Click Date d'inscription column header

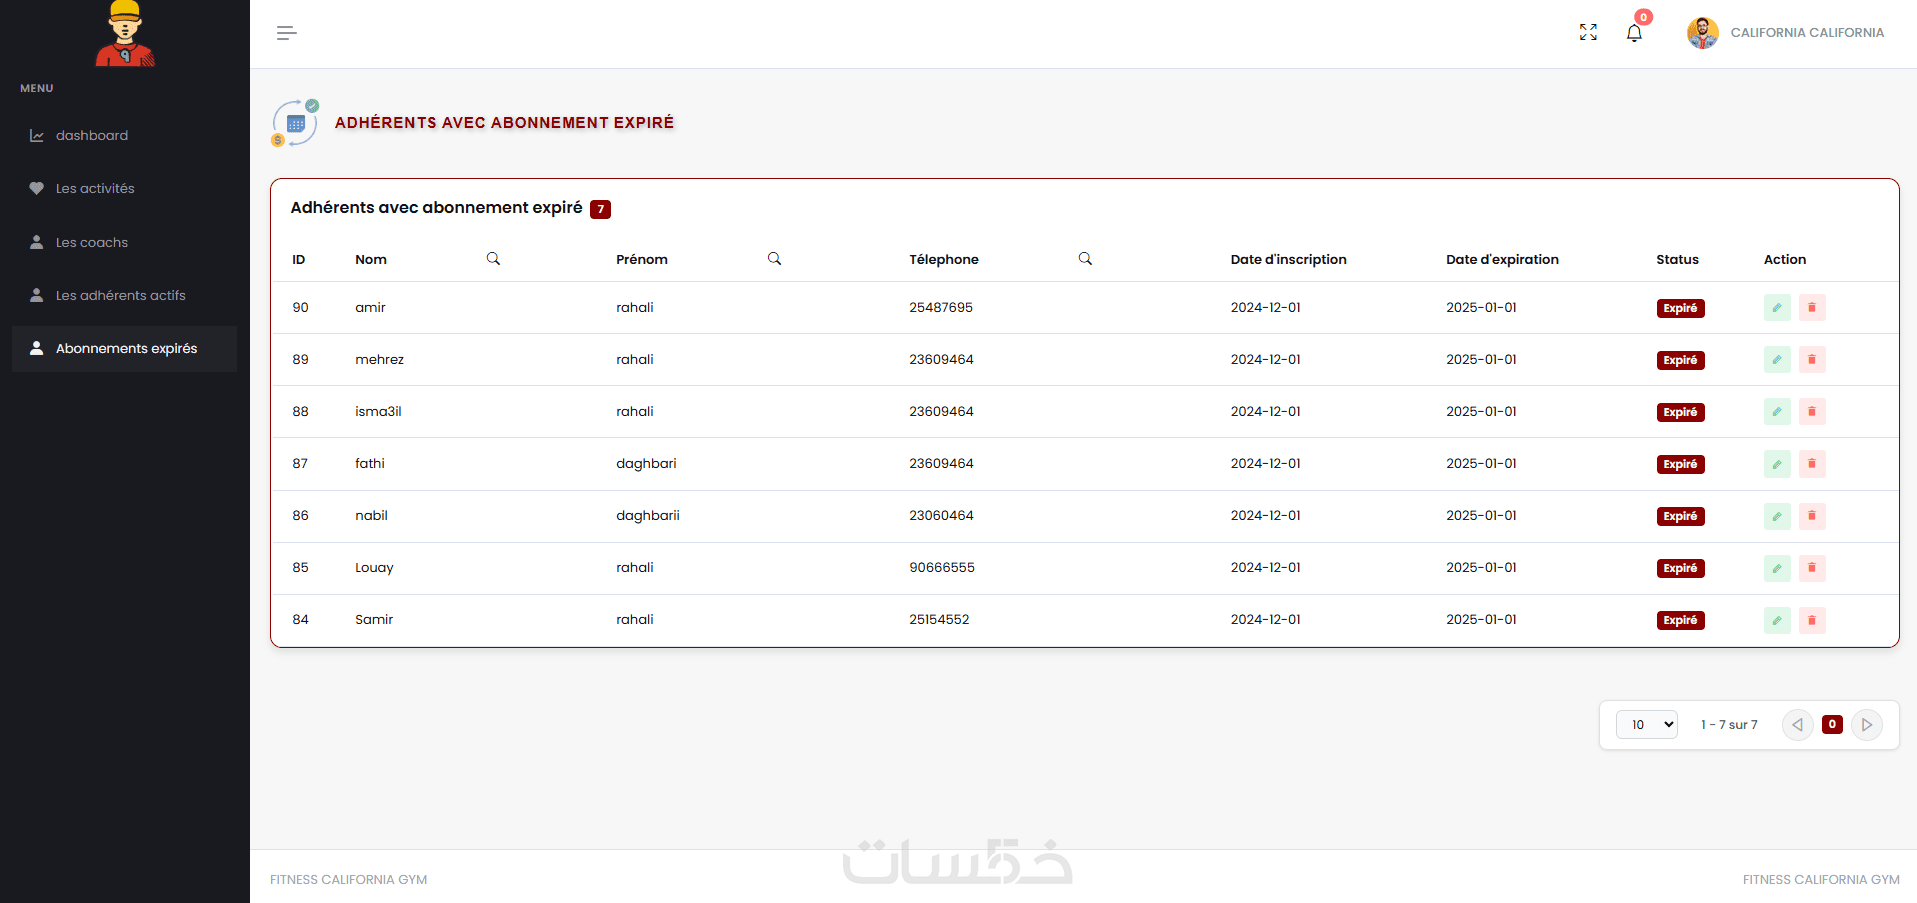1288,260
